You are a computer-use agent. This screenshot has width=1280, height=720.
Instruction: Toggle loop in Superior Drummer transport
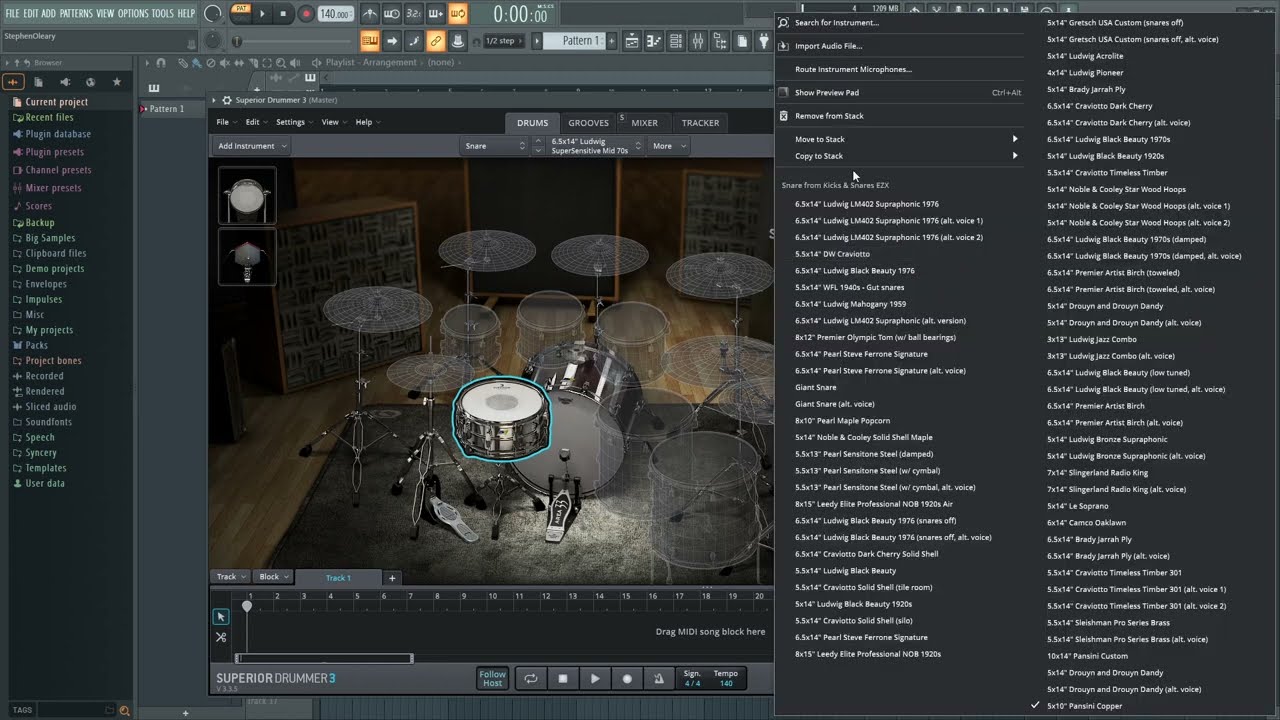coord(530,678)
